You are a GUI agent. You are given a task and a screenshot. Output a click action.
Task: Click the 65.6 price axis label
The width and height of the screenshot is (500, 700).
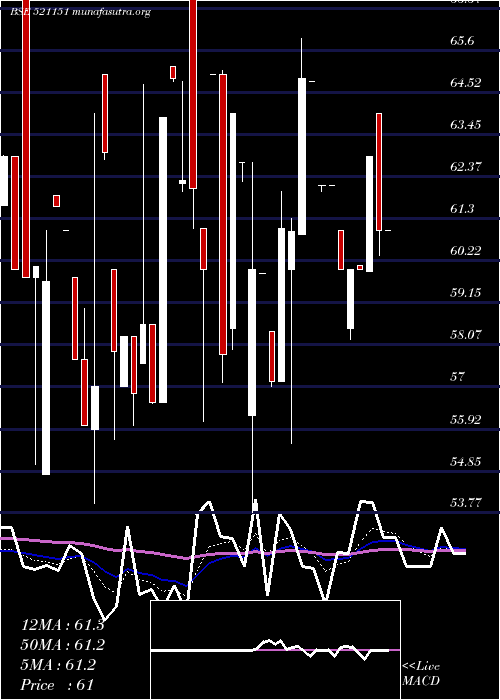(462, 40)
